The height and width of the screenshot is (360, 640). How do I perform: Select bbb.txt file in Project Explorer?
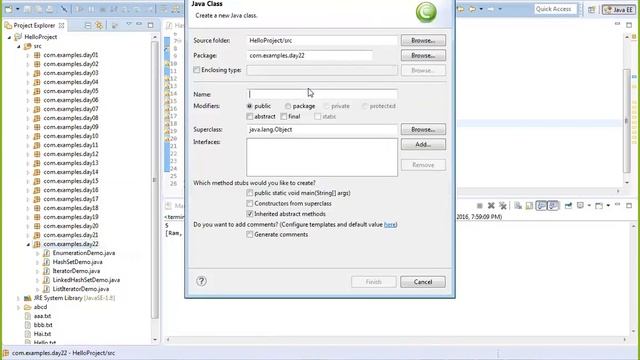click(x=43, y=325)
